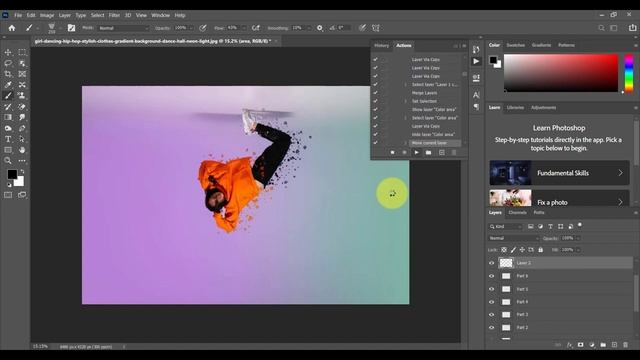Open layer blend mode Normal dropdown
Screen dimensions: 640x360
[x=513, y=238]
